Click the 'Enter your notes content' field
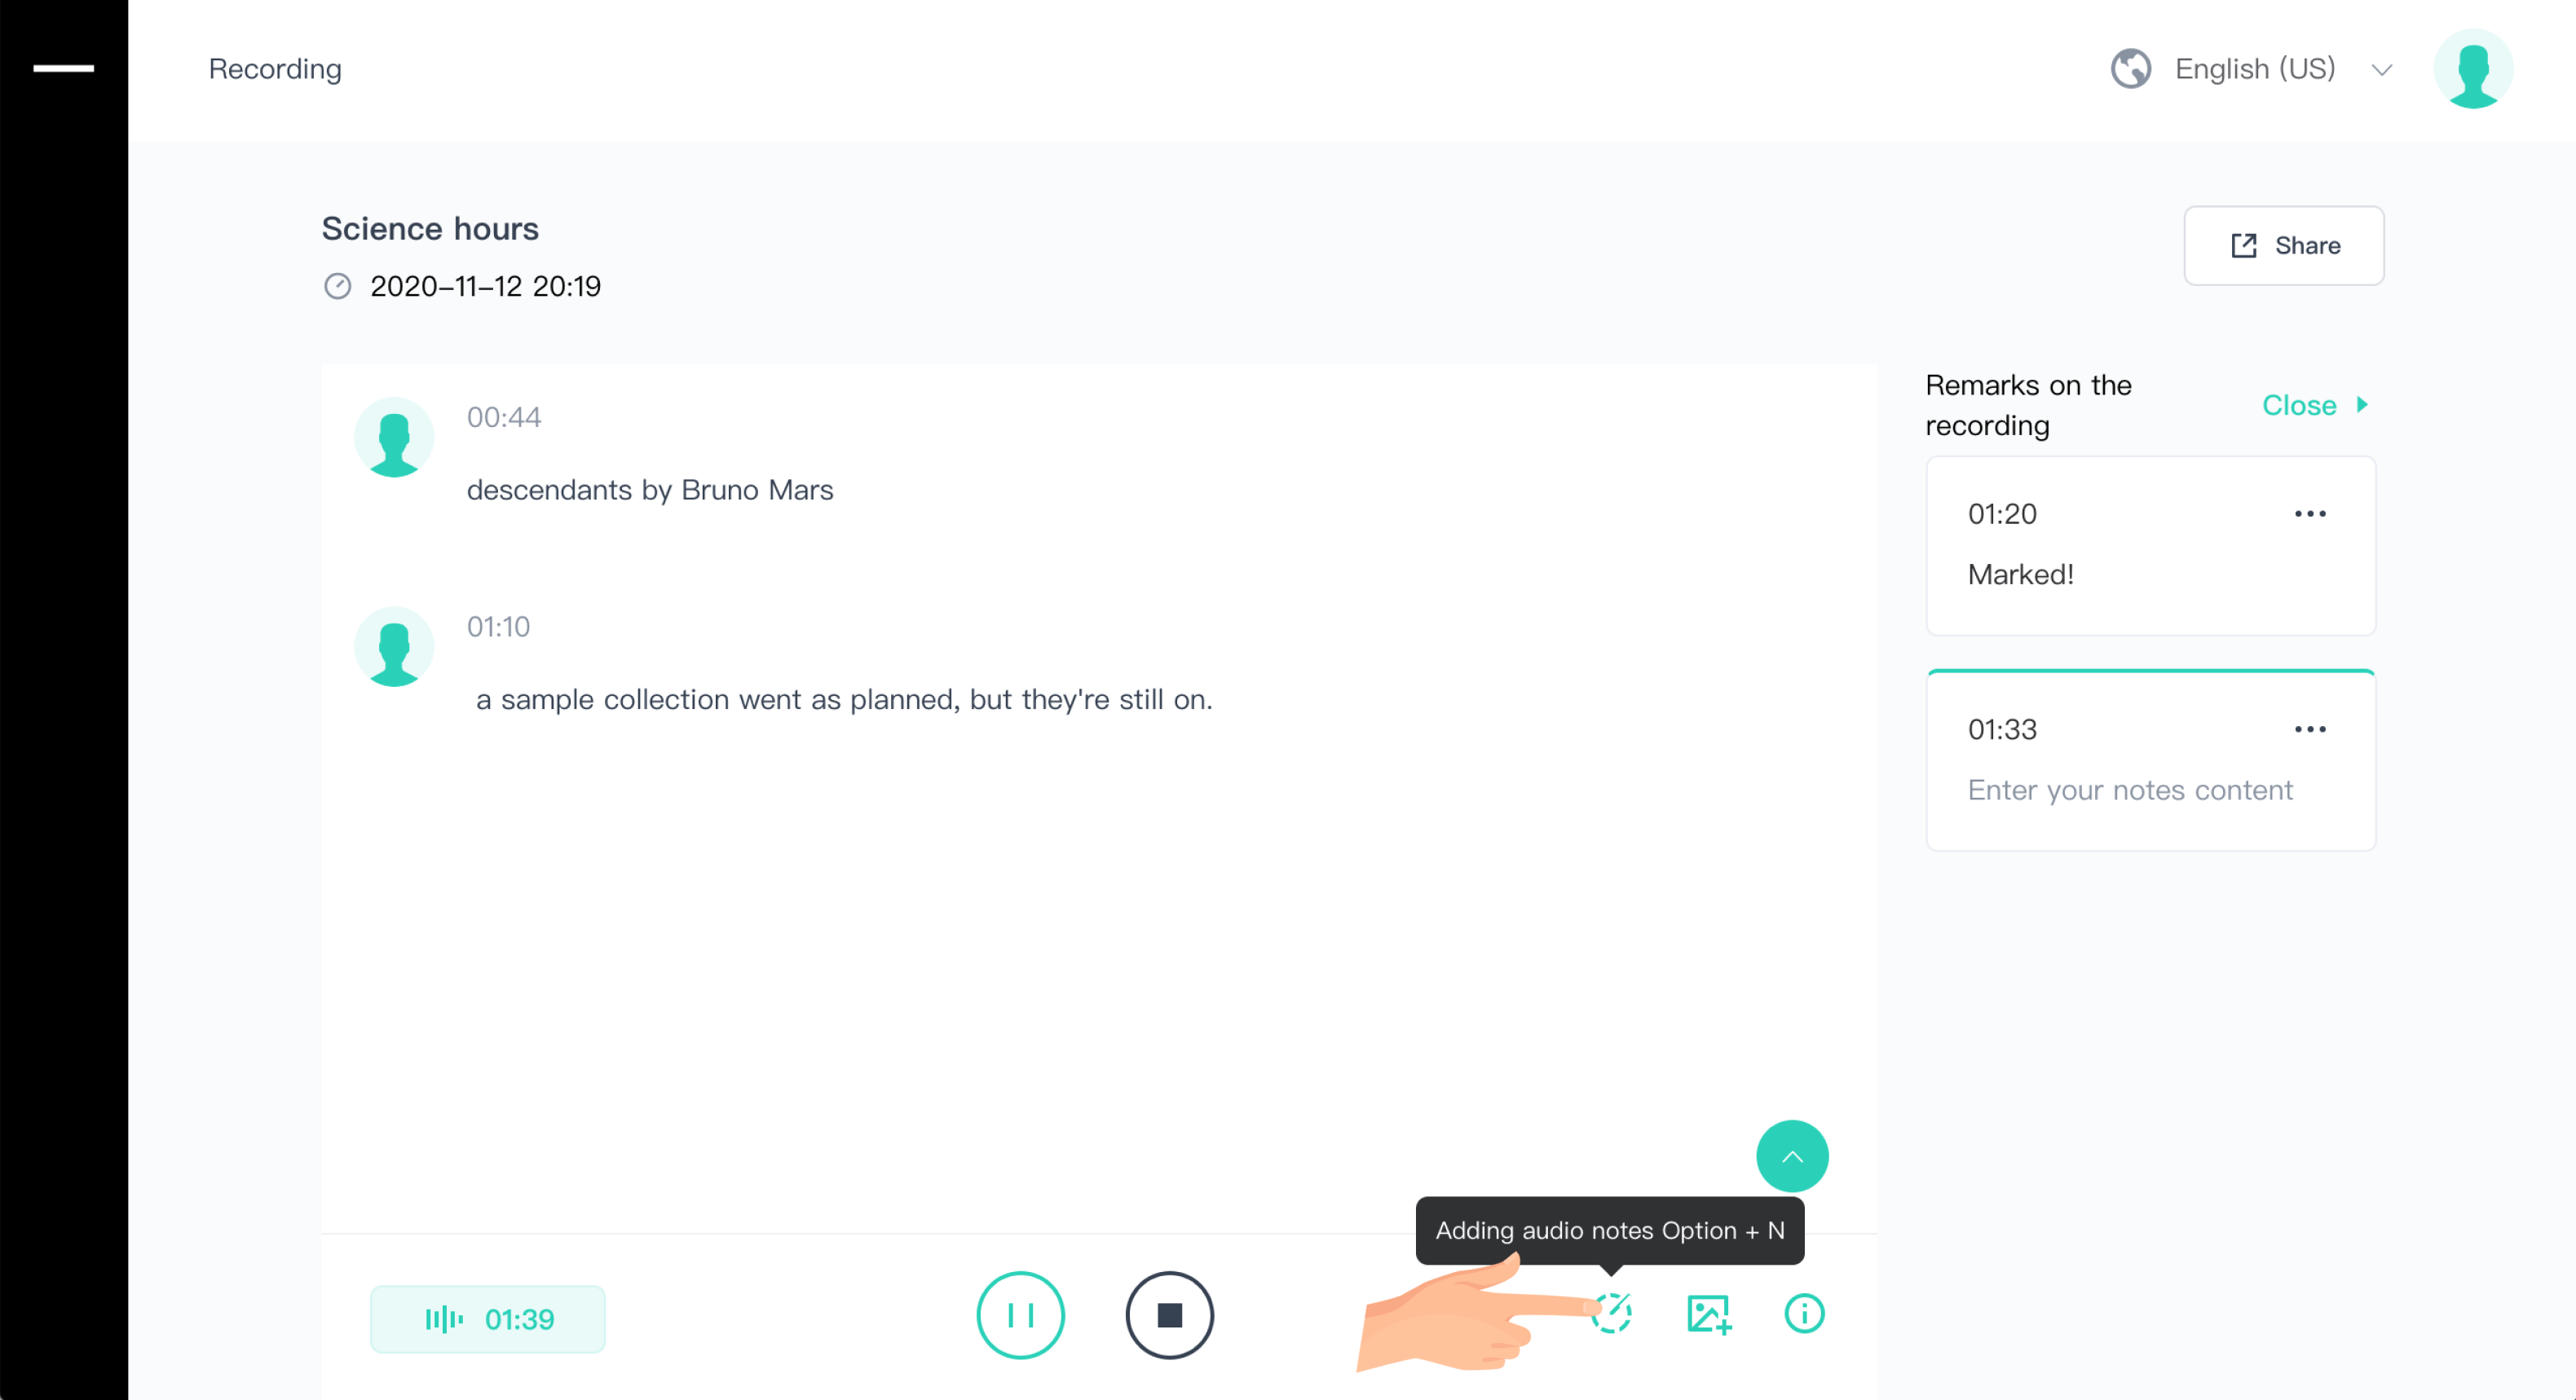This screenshot has height=1400, width=2576. (2129, 790)
